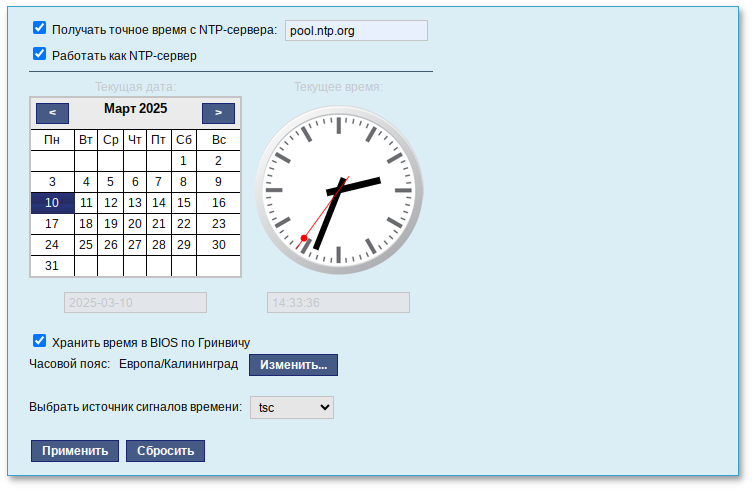
Task: Toggle getting time from NTP server
Action: pyautogui.click(x=40, y=29)
